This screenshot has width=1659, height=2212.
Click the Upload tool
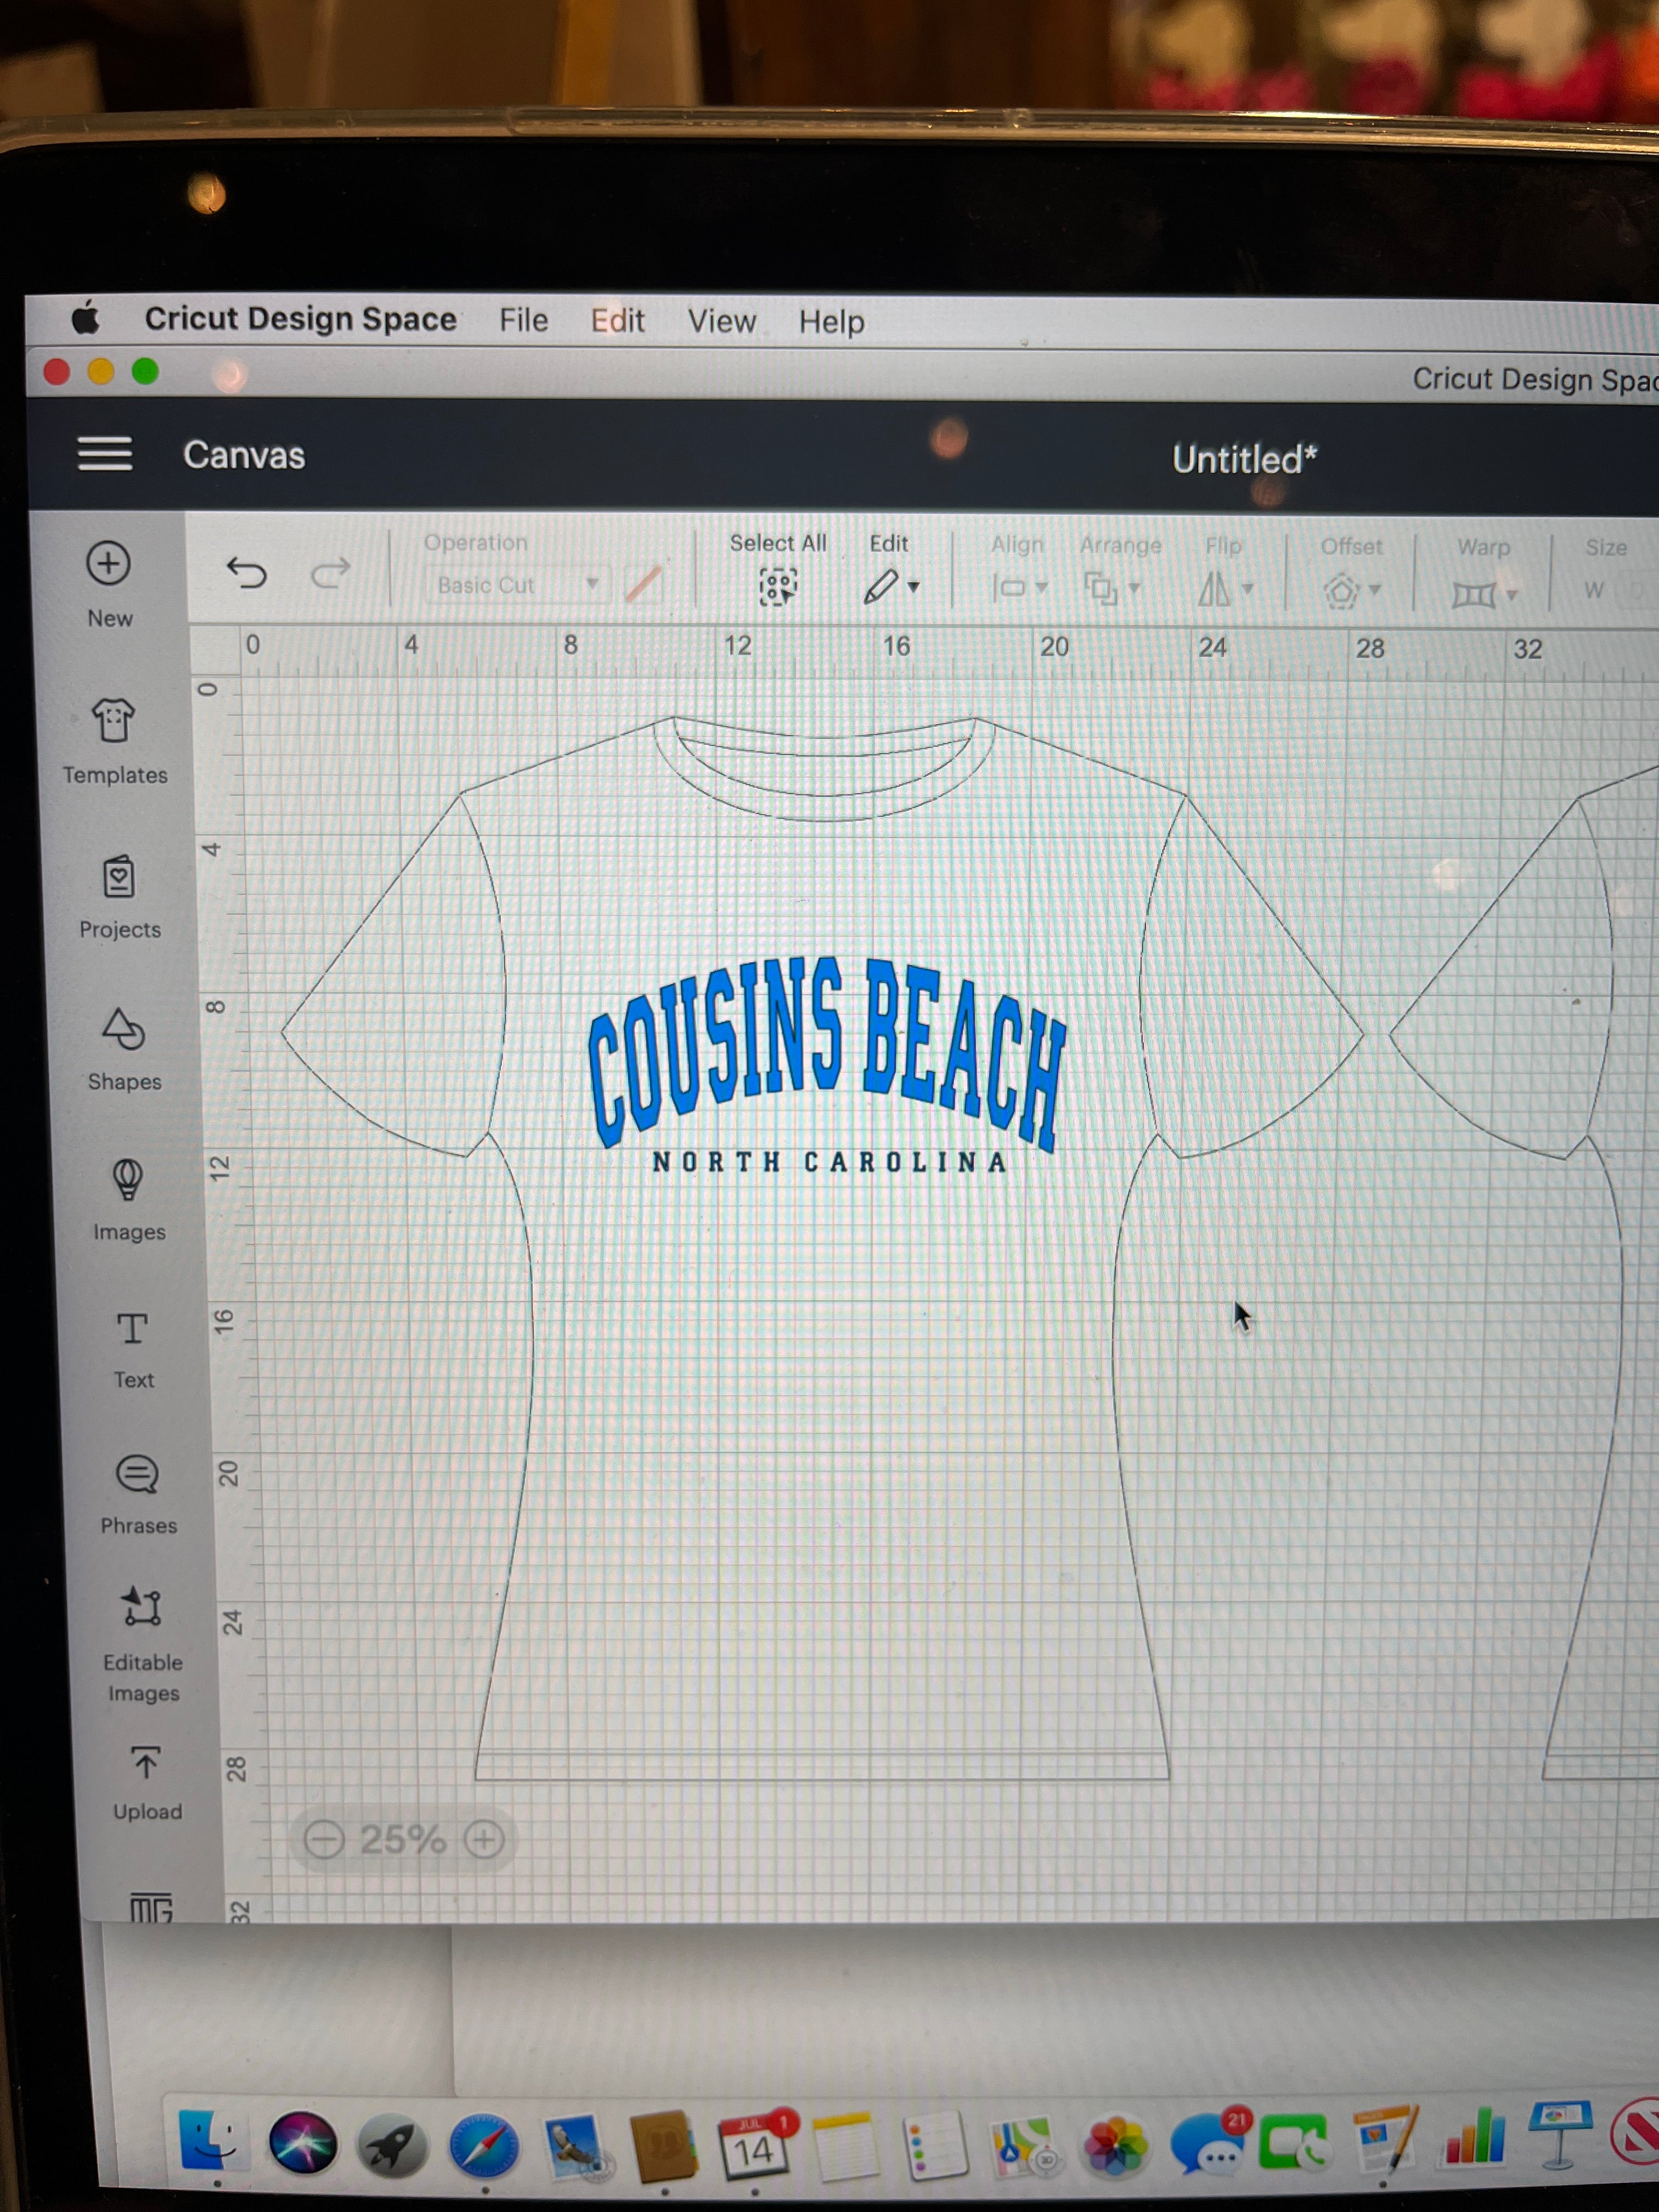point(146,1762)
